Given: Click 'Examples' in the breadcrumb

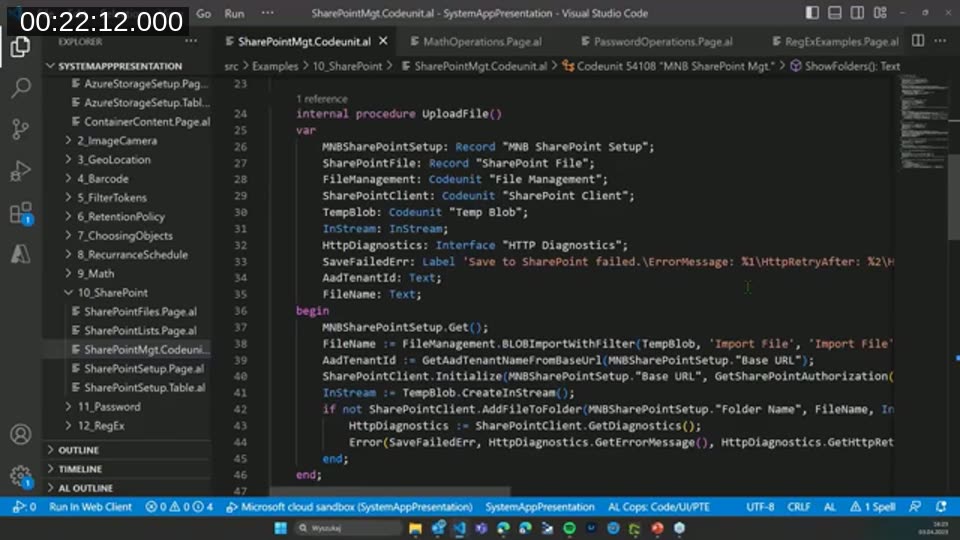Looking at the screenshot, I should tap(275, 66).
